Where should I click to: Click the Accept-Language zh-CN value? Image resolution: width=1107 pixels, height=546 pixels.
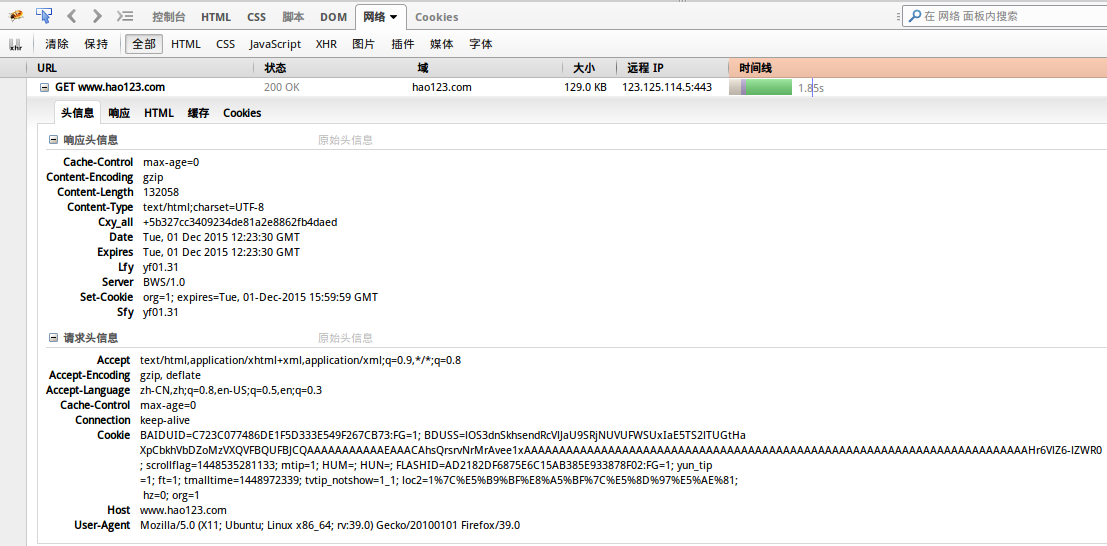(231, 390)
